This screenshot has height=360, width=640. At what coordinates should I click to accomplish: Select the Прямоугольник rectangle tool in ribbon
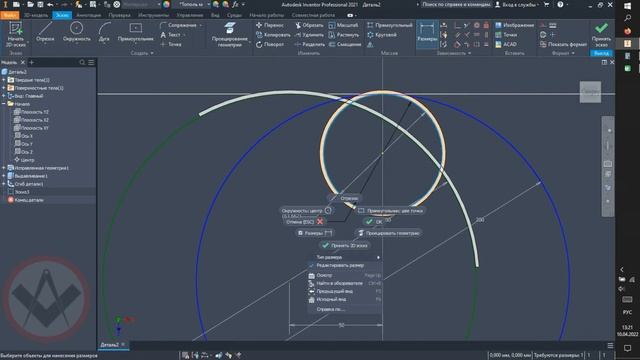(136, 32)
